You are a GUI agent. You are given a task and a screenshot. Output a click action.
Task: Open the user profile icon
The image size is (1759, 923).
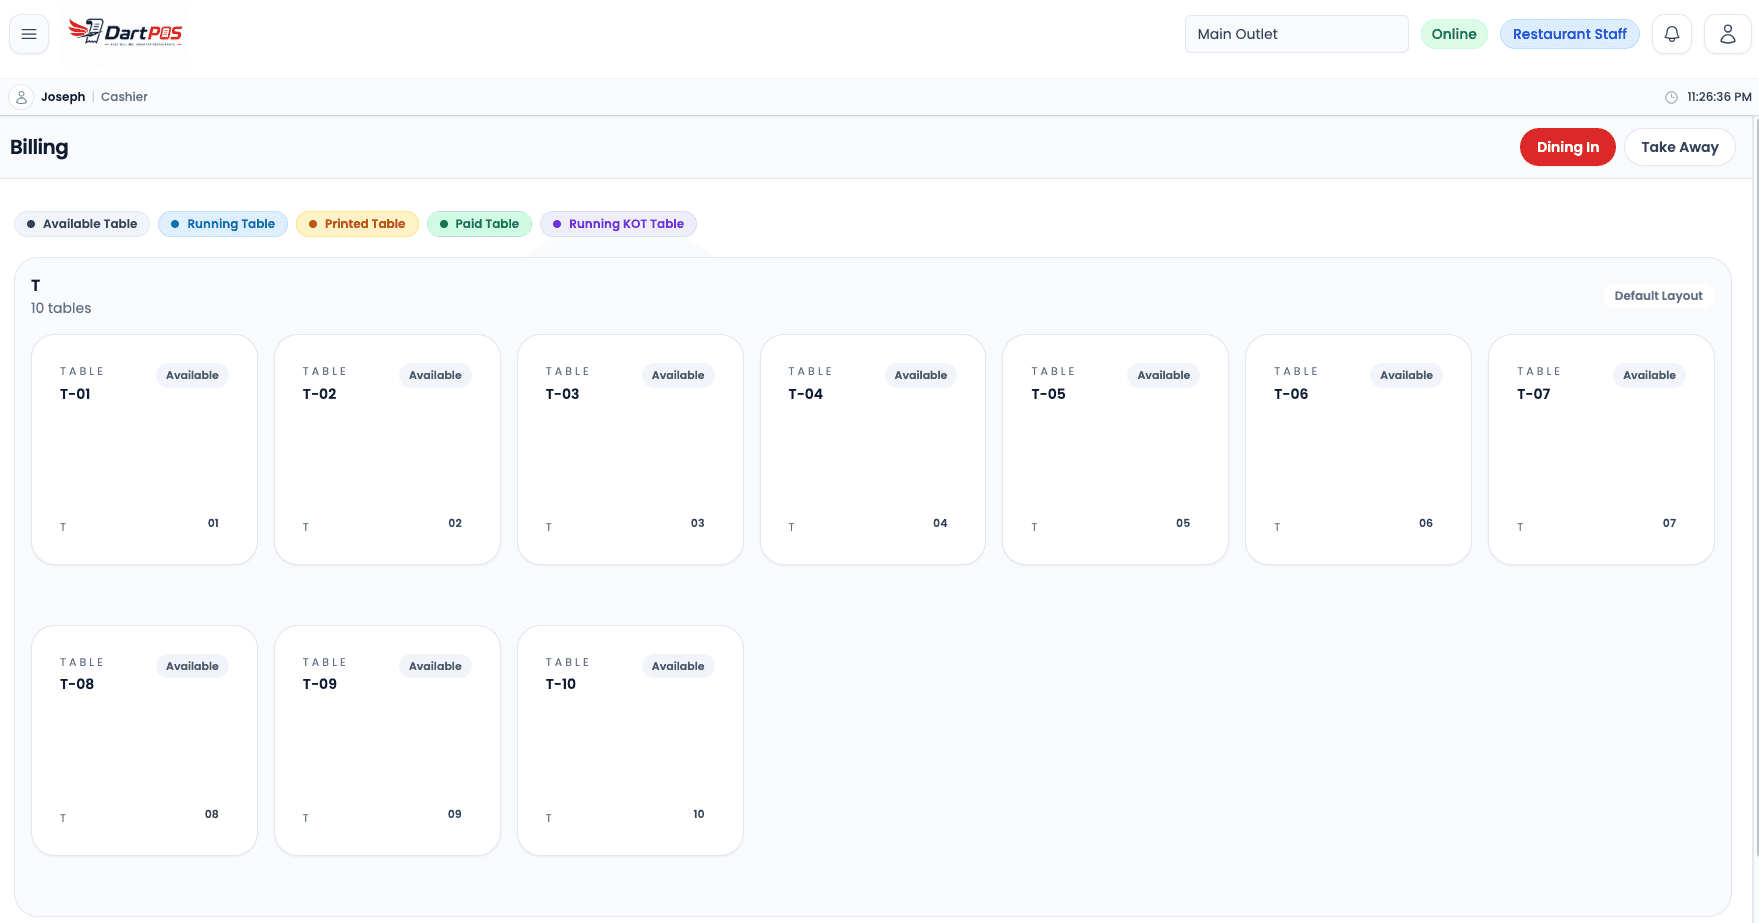coord(1728,34)
